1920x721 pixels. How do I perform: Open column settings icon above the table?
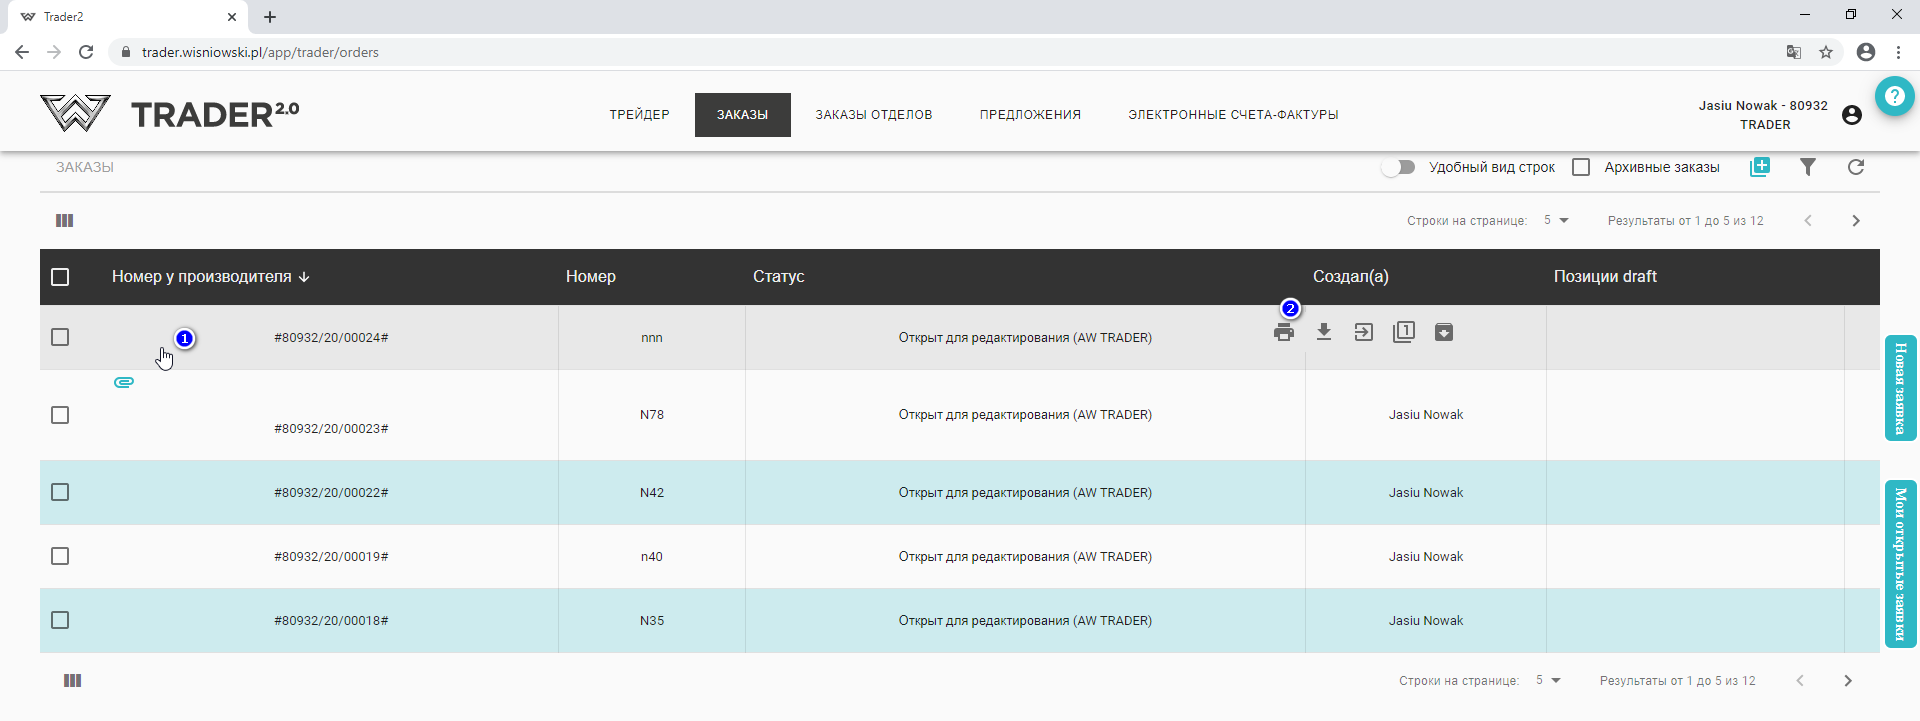tap(65, 221)
